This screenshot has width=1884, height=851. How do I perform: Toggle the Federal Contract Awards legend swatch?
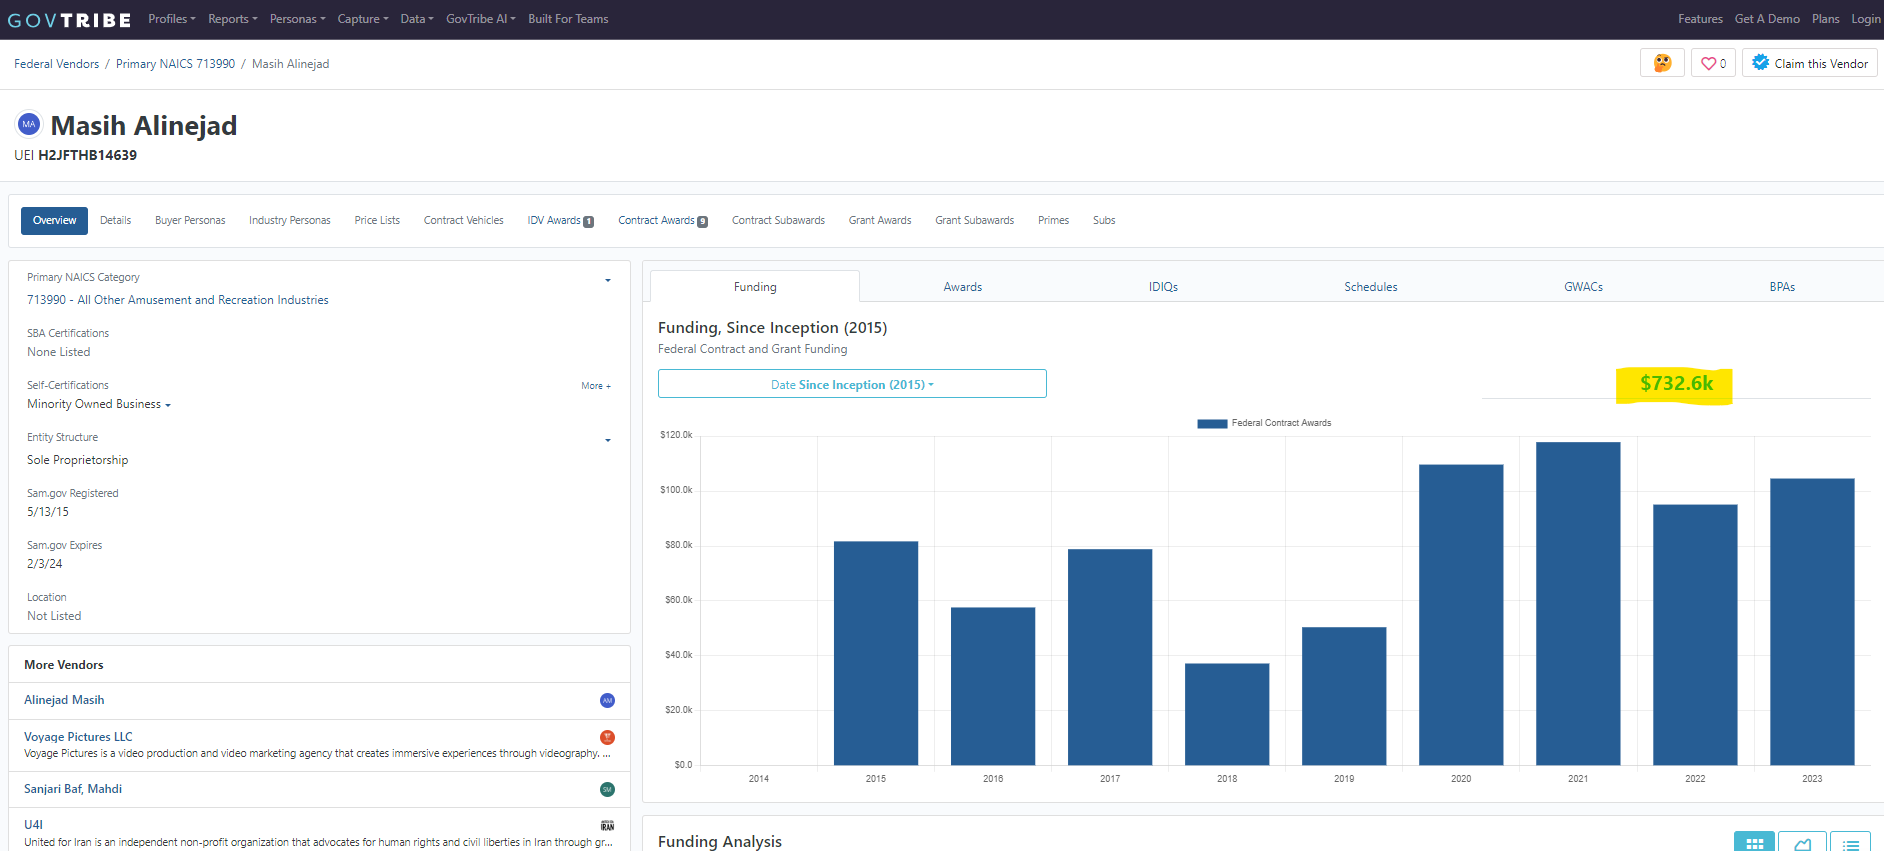1212,424
